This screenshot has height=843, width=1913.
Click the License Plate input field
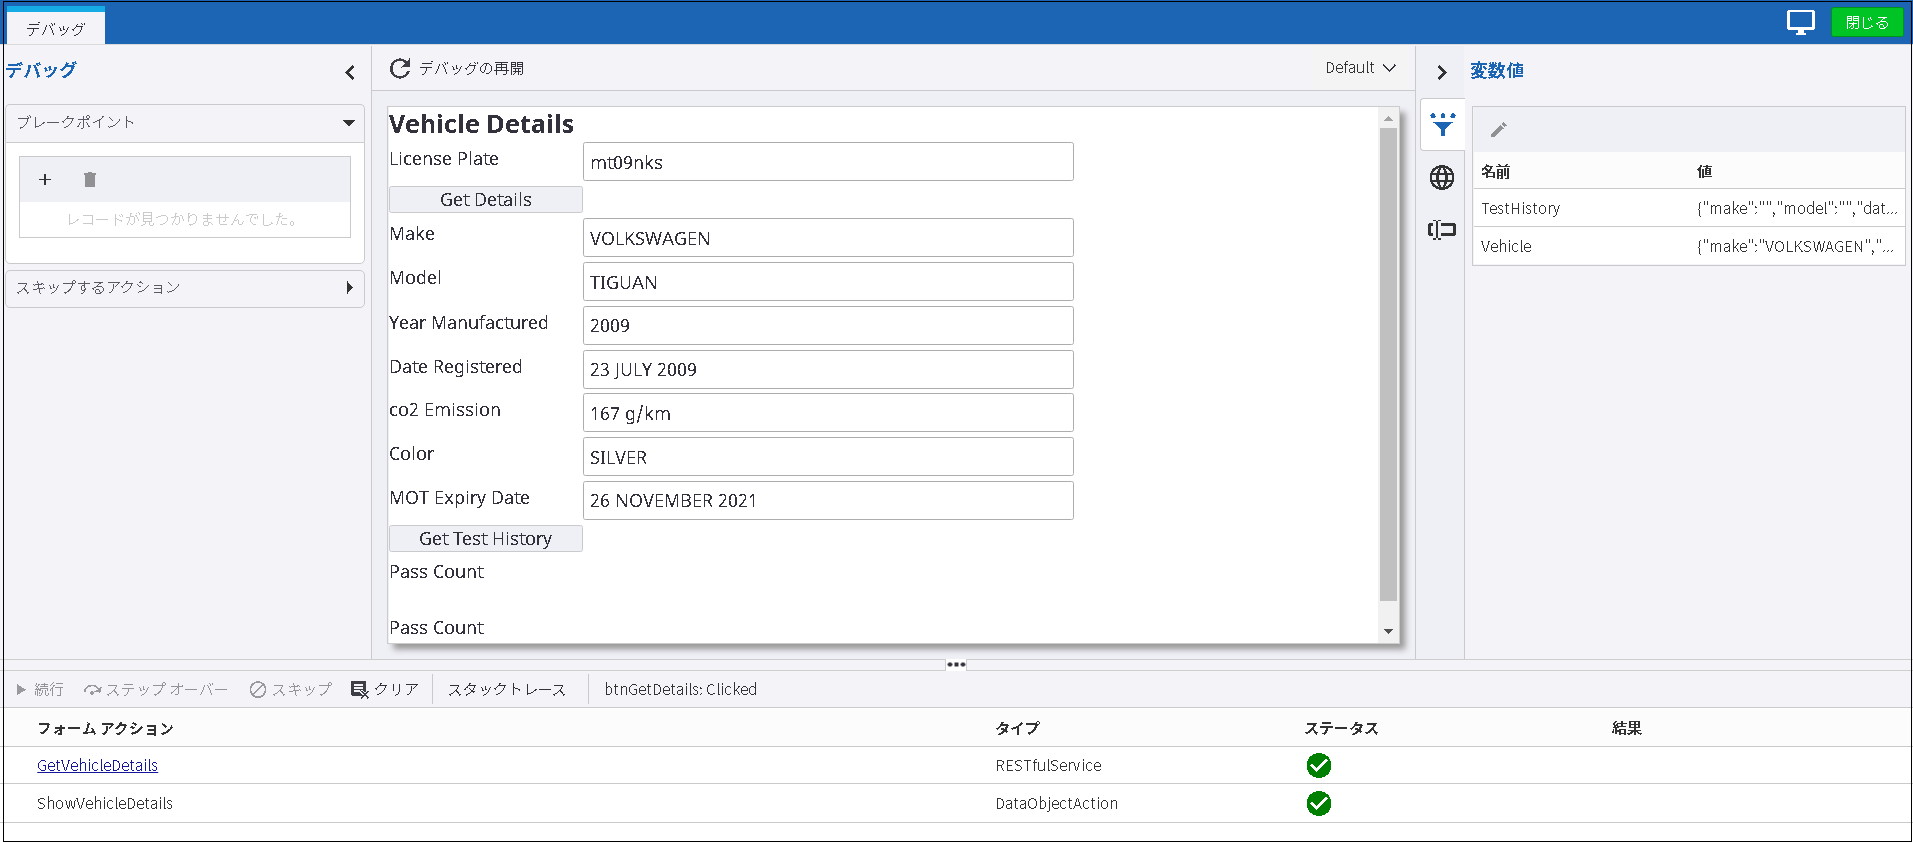click(x=827, y=162)
